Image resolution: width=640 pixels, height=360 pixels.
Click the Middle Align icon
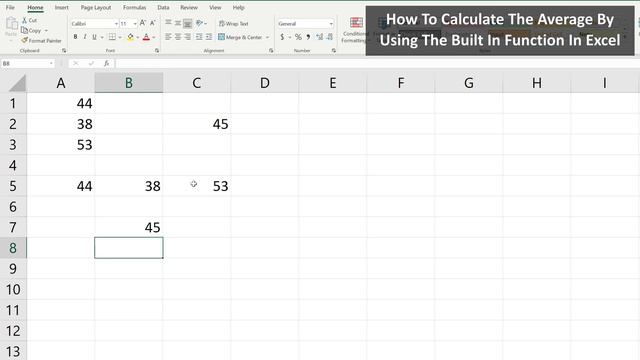[x=178, y=23]
